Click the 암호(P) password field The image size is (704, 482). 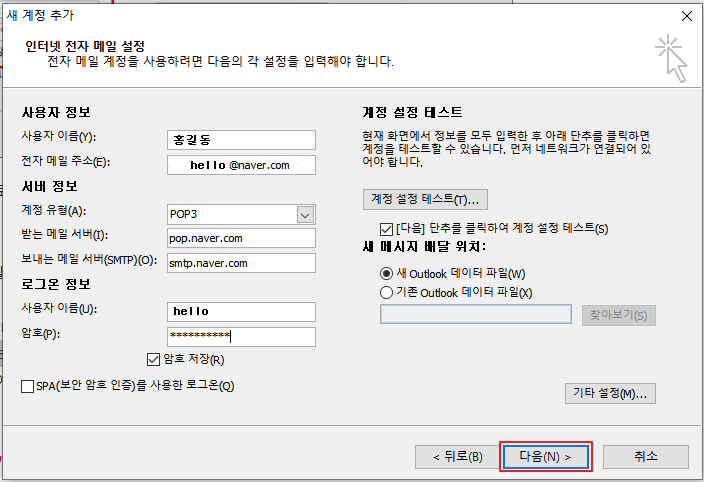[x=242, y=337]
